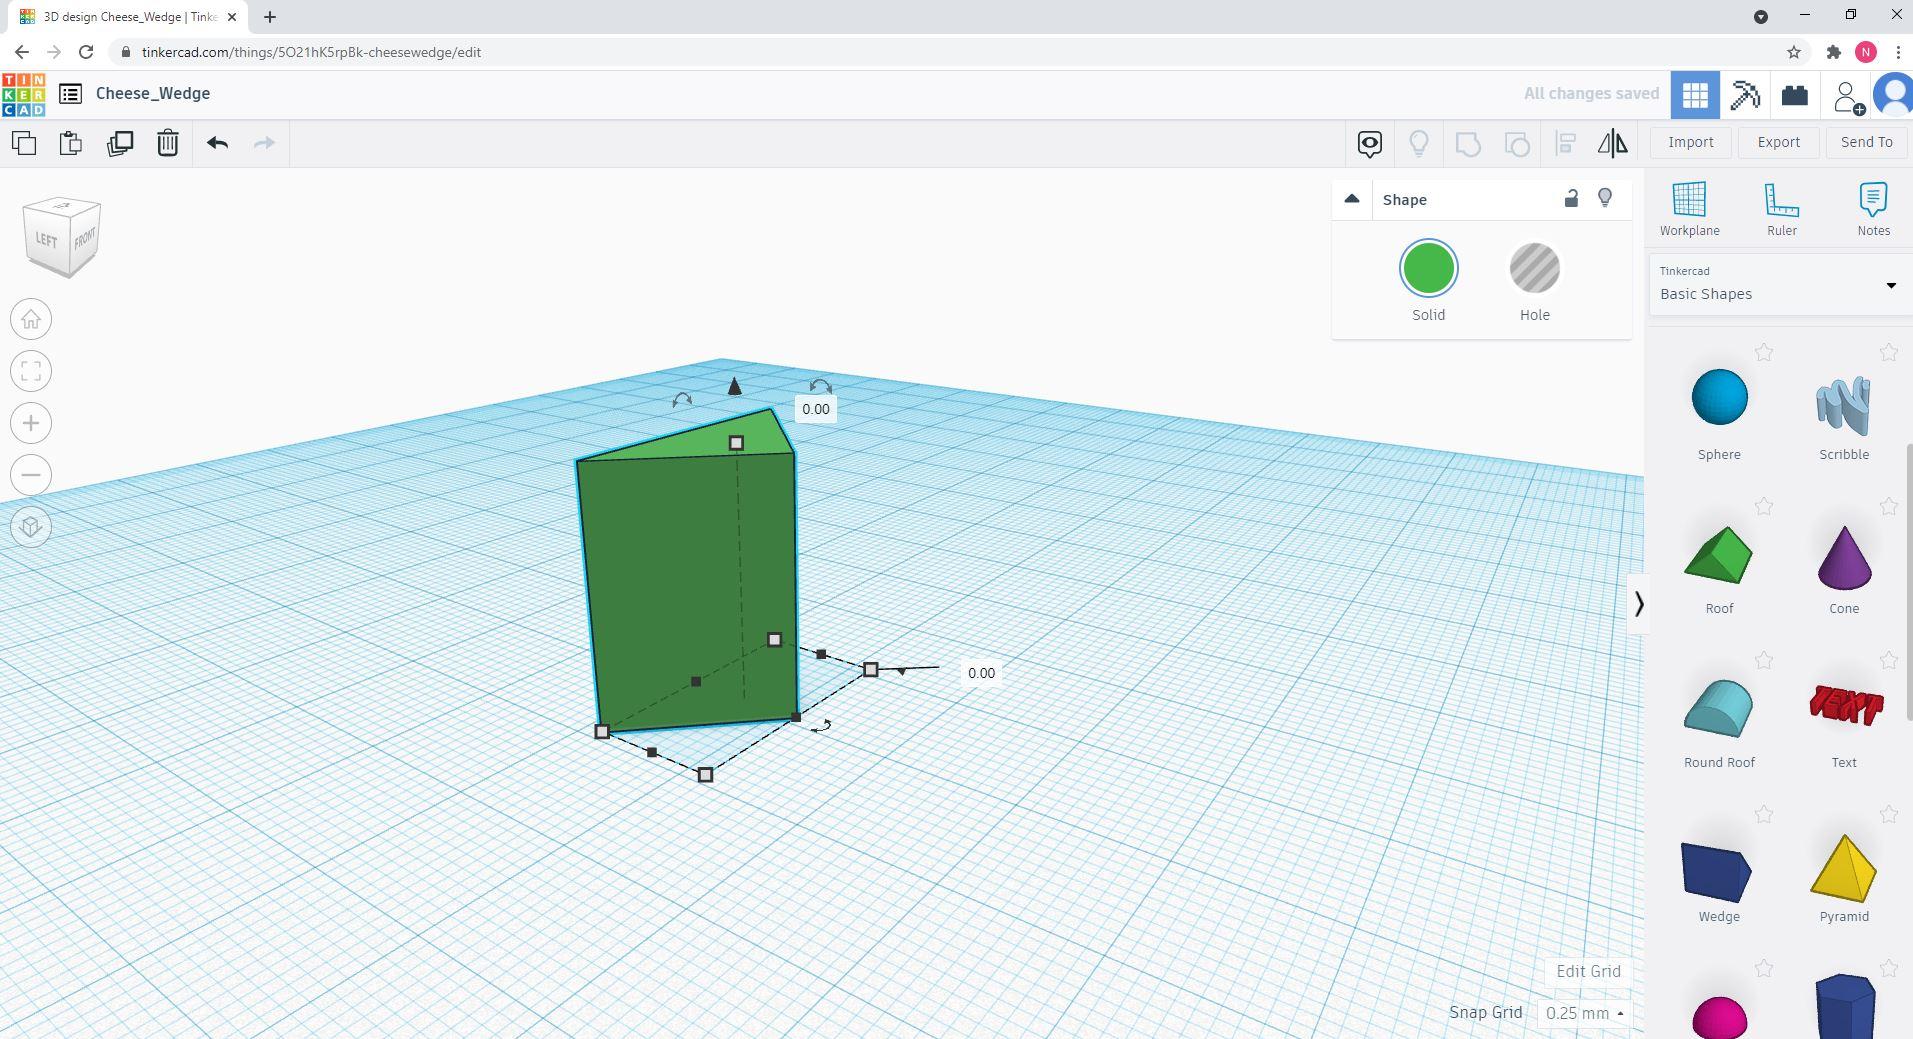The image size is (1913, 1039).
Task: Click the Copy toolbar icon
Action: point(24,143)
